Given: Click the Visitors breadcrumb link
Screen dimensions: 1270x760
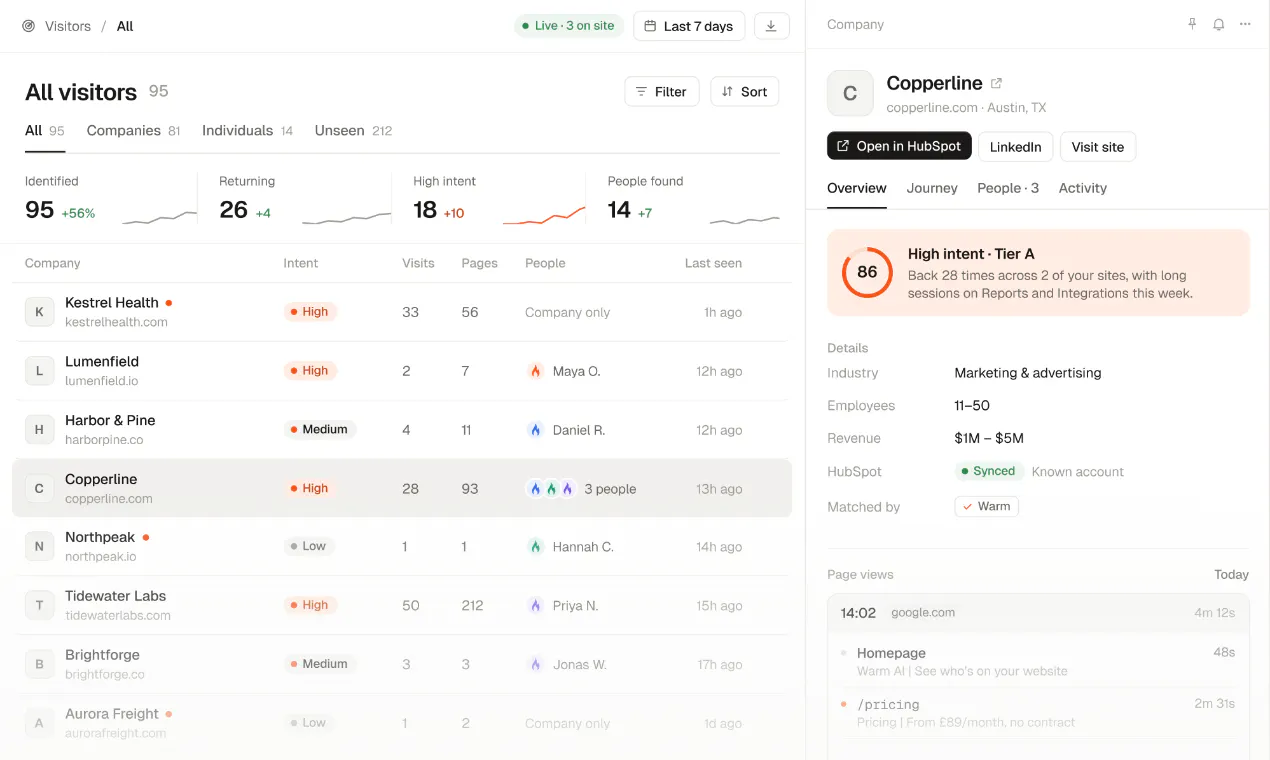Looking at the screenshot, I should (x=68, y=26).
